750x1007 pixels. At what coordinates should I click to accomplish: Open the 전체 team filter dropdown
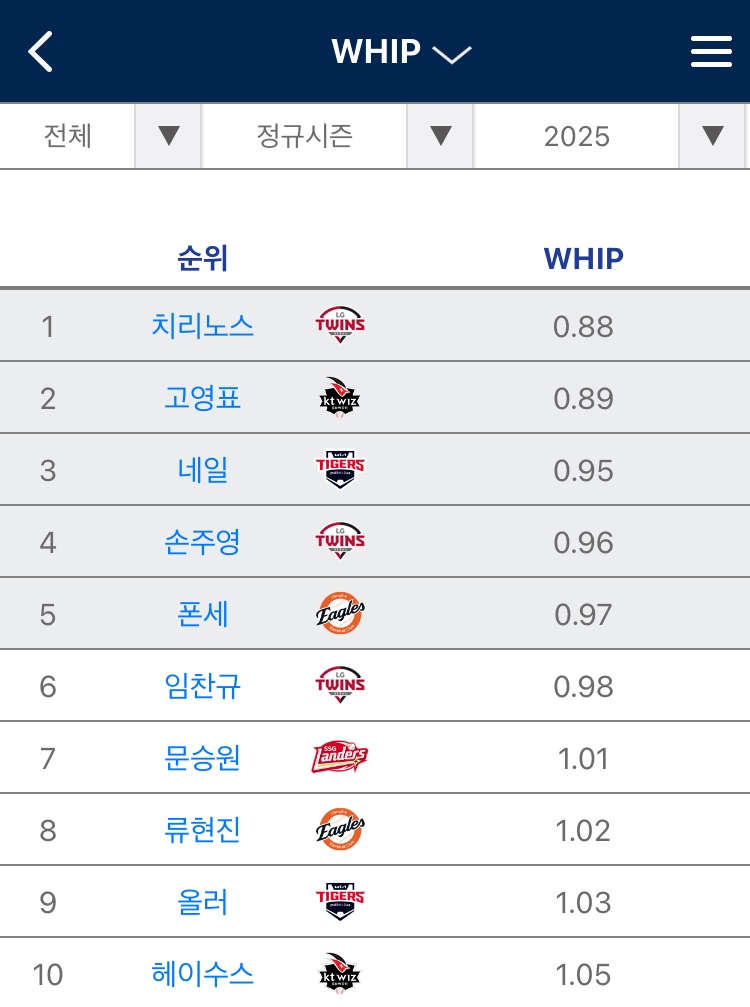[101, 136]
